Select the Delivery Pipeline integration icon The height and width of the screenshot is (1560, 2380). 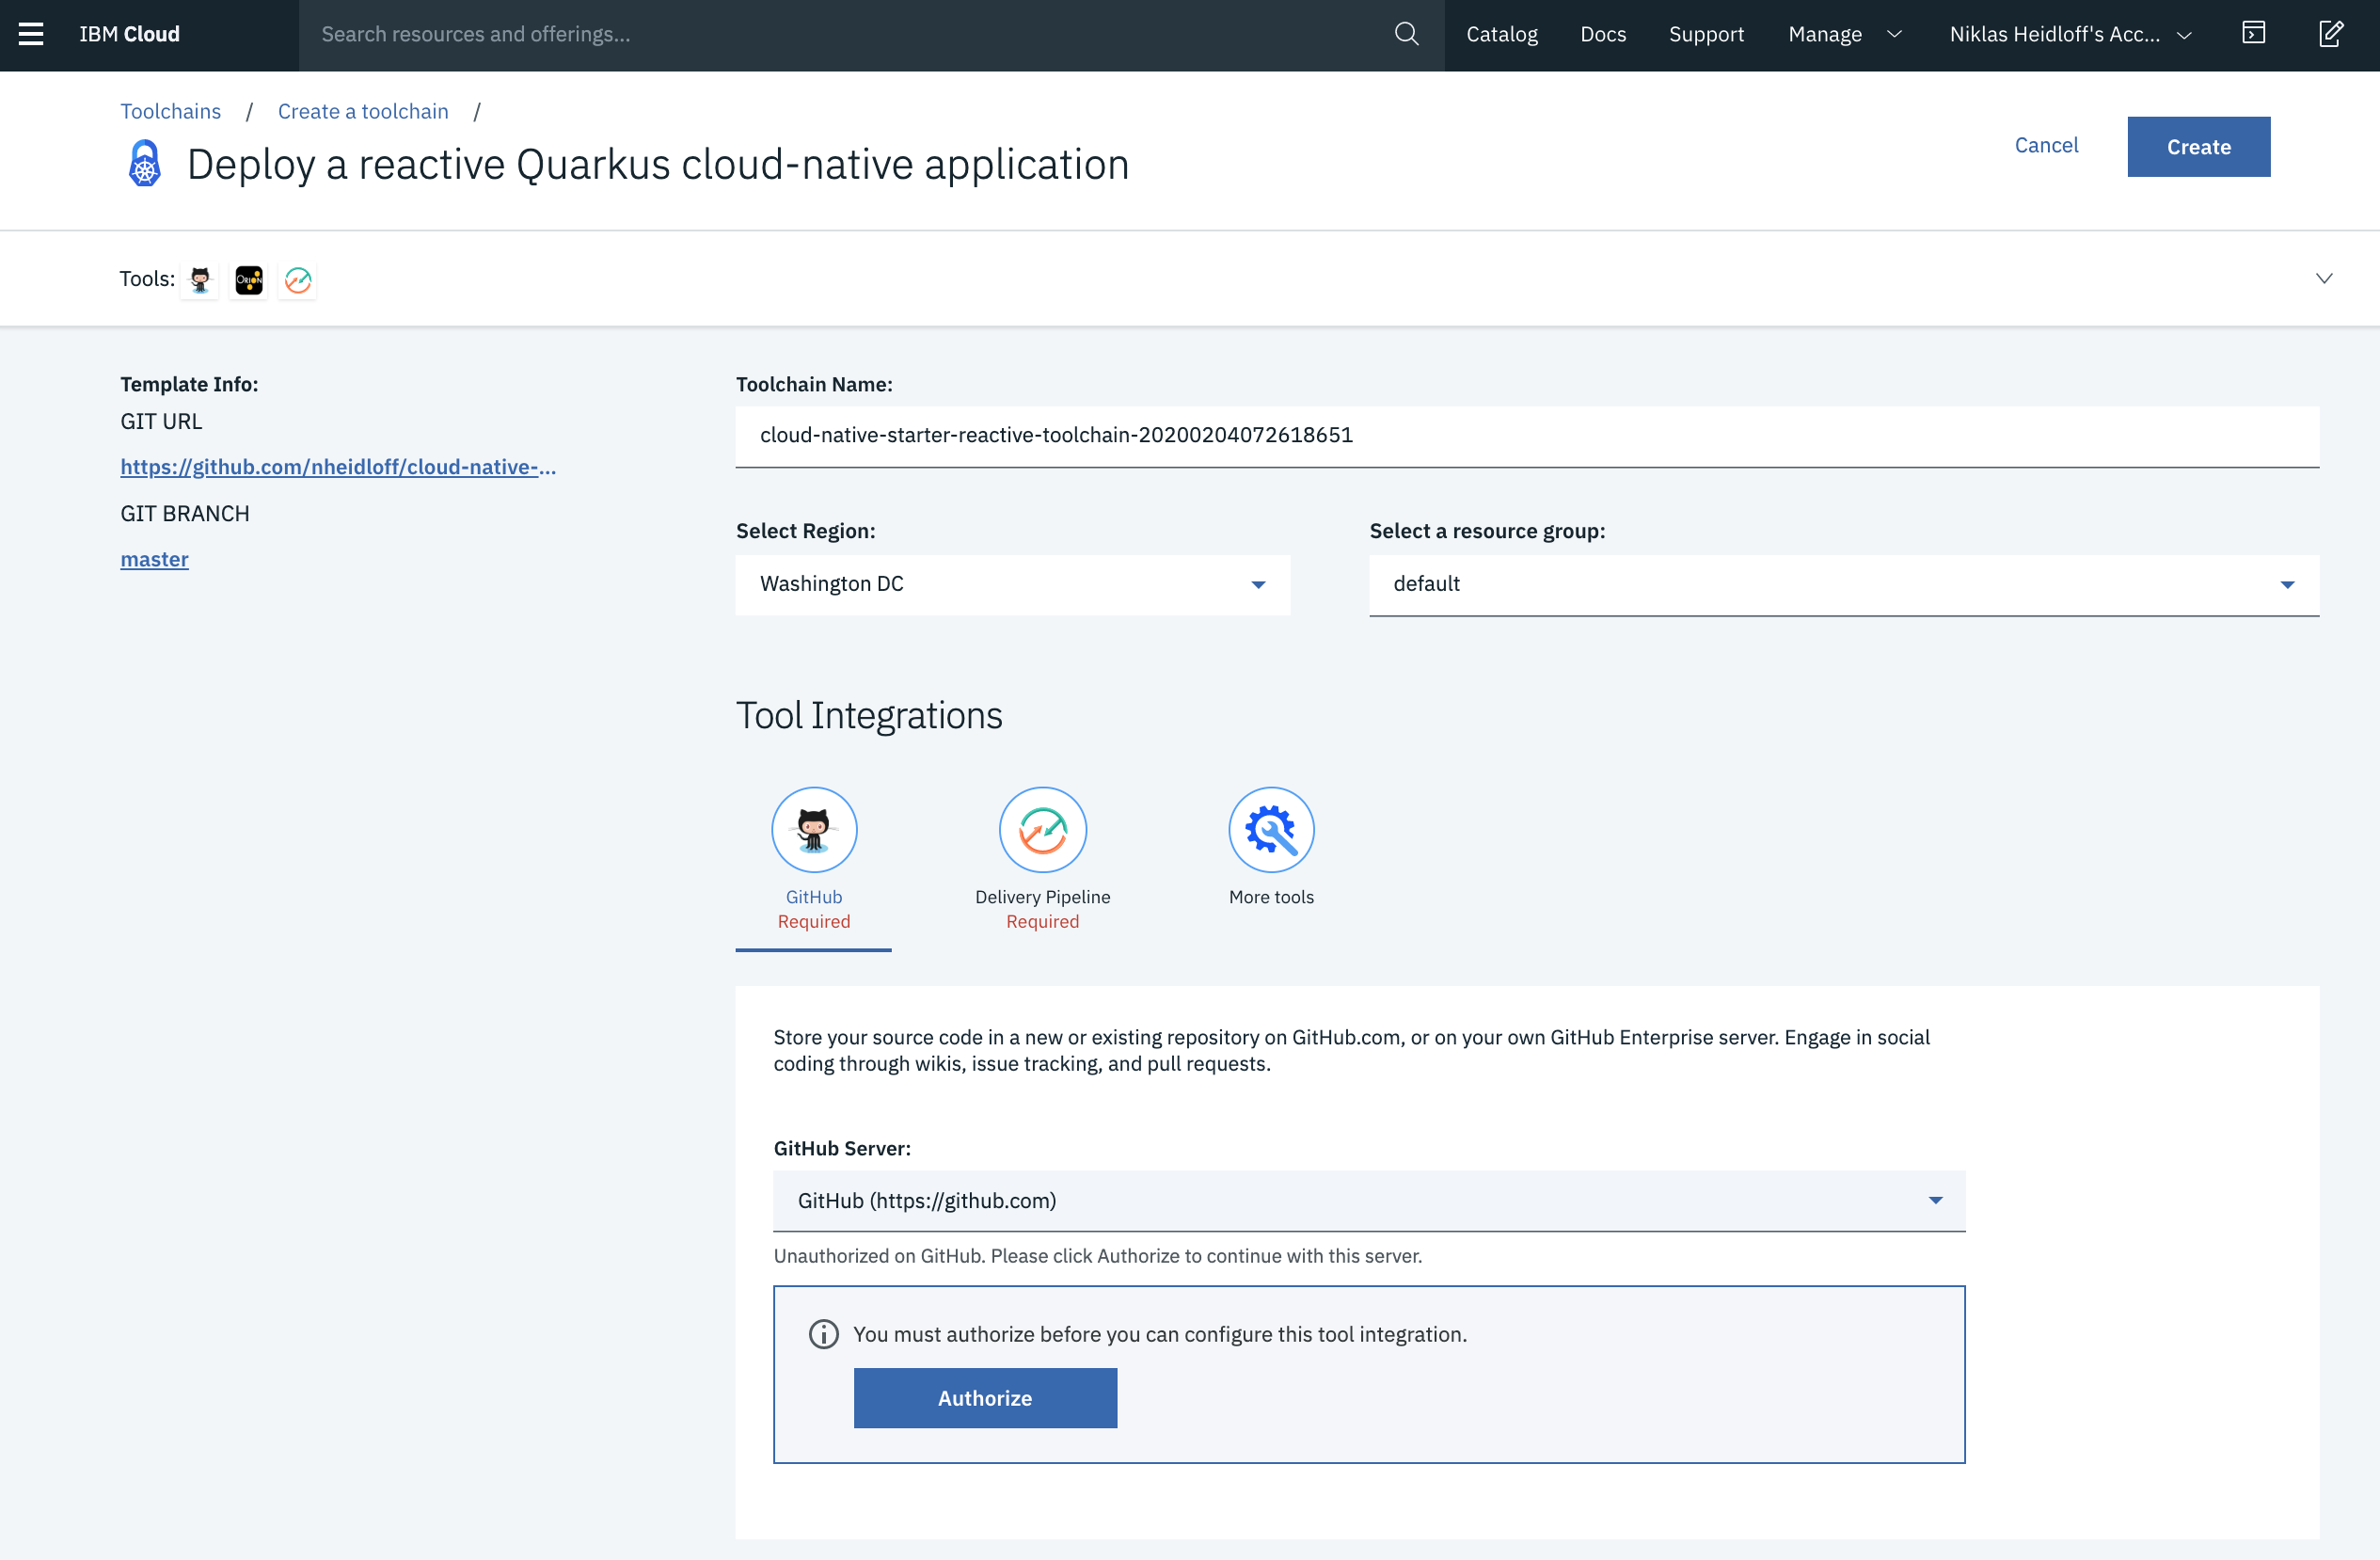coord(1043,829)
